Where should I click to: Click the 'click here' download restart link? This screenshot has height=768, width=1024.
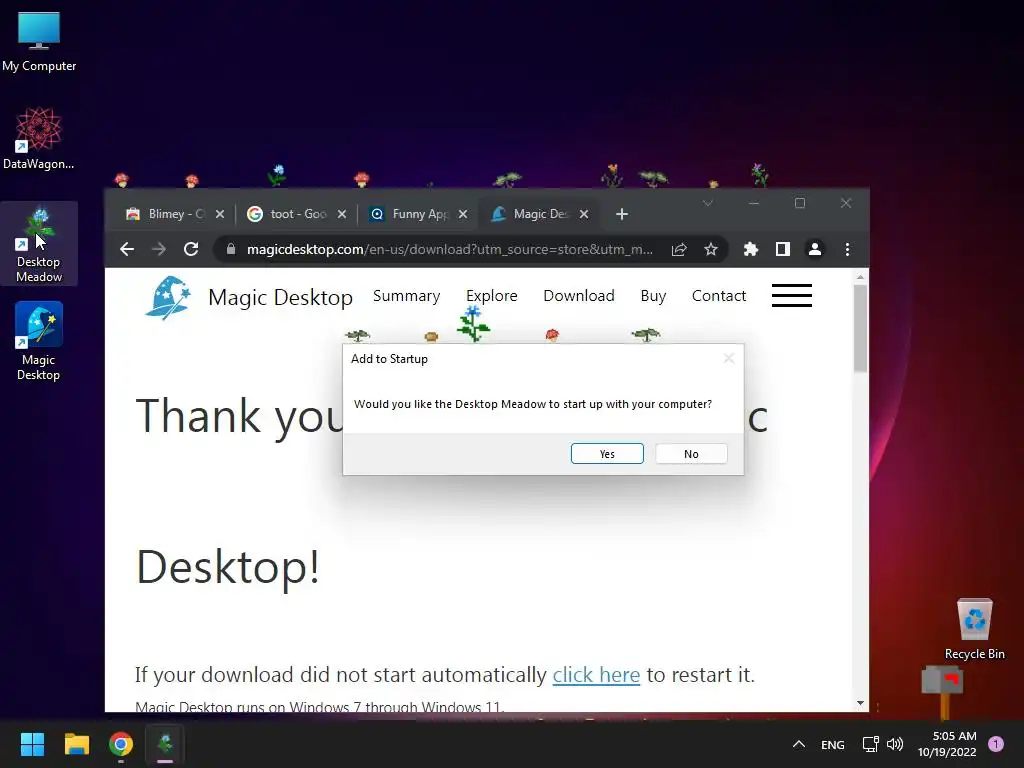(x=596, y=675)
